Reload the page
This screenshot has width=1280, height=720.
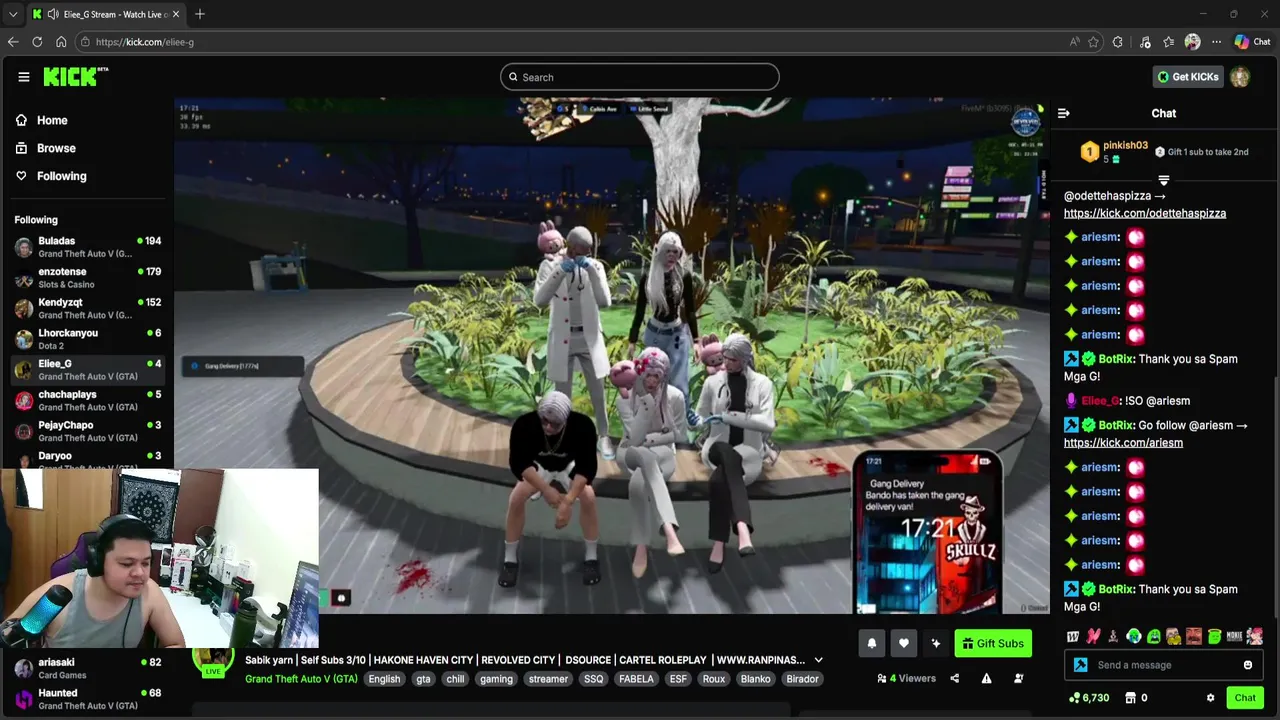pyautogui.click(x=37, y=42)
